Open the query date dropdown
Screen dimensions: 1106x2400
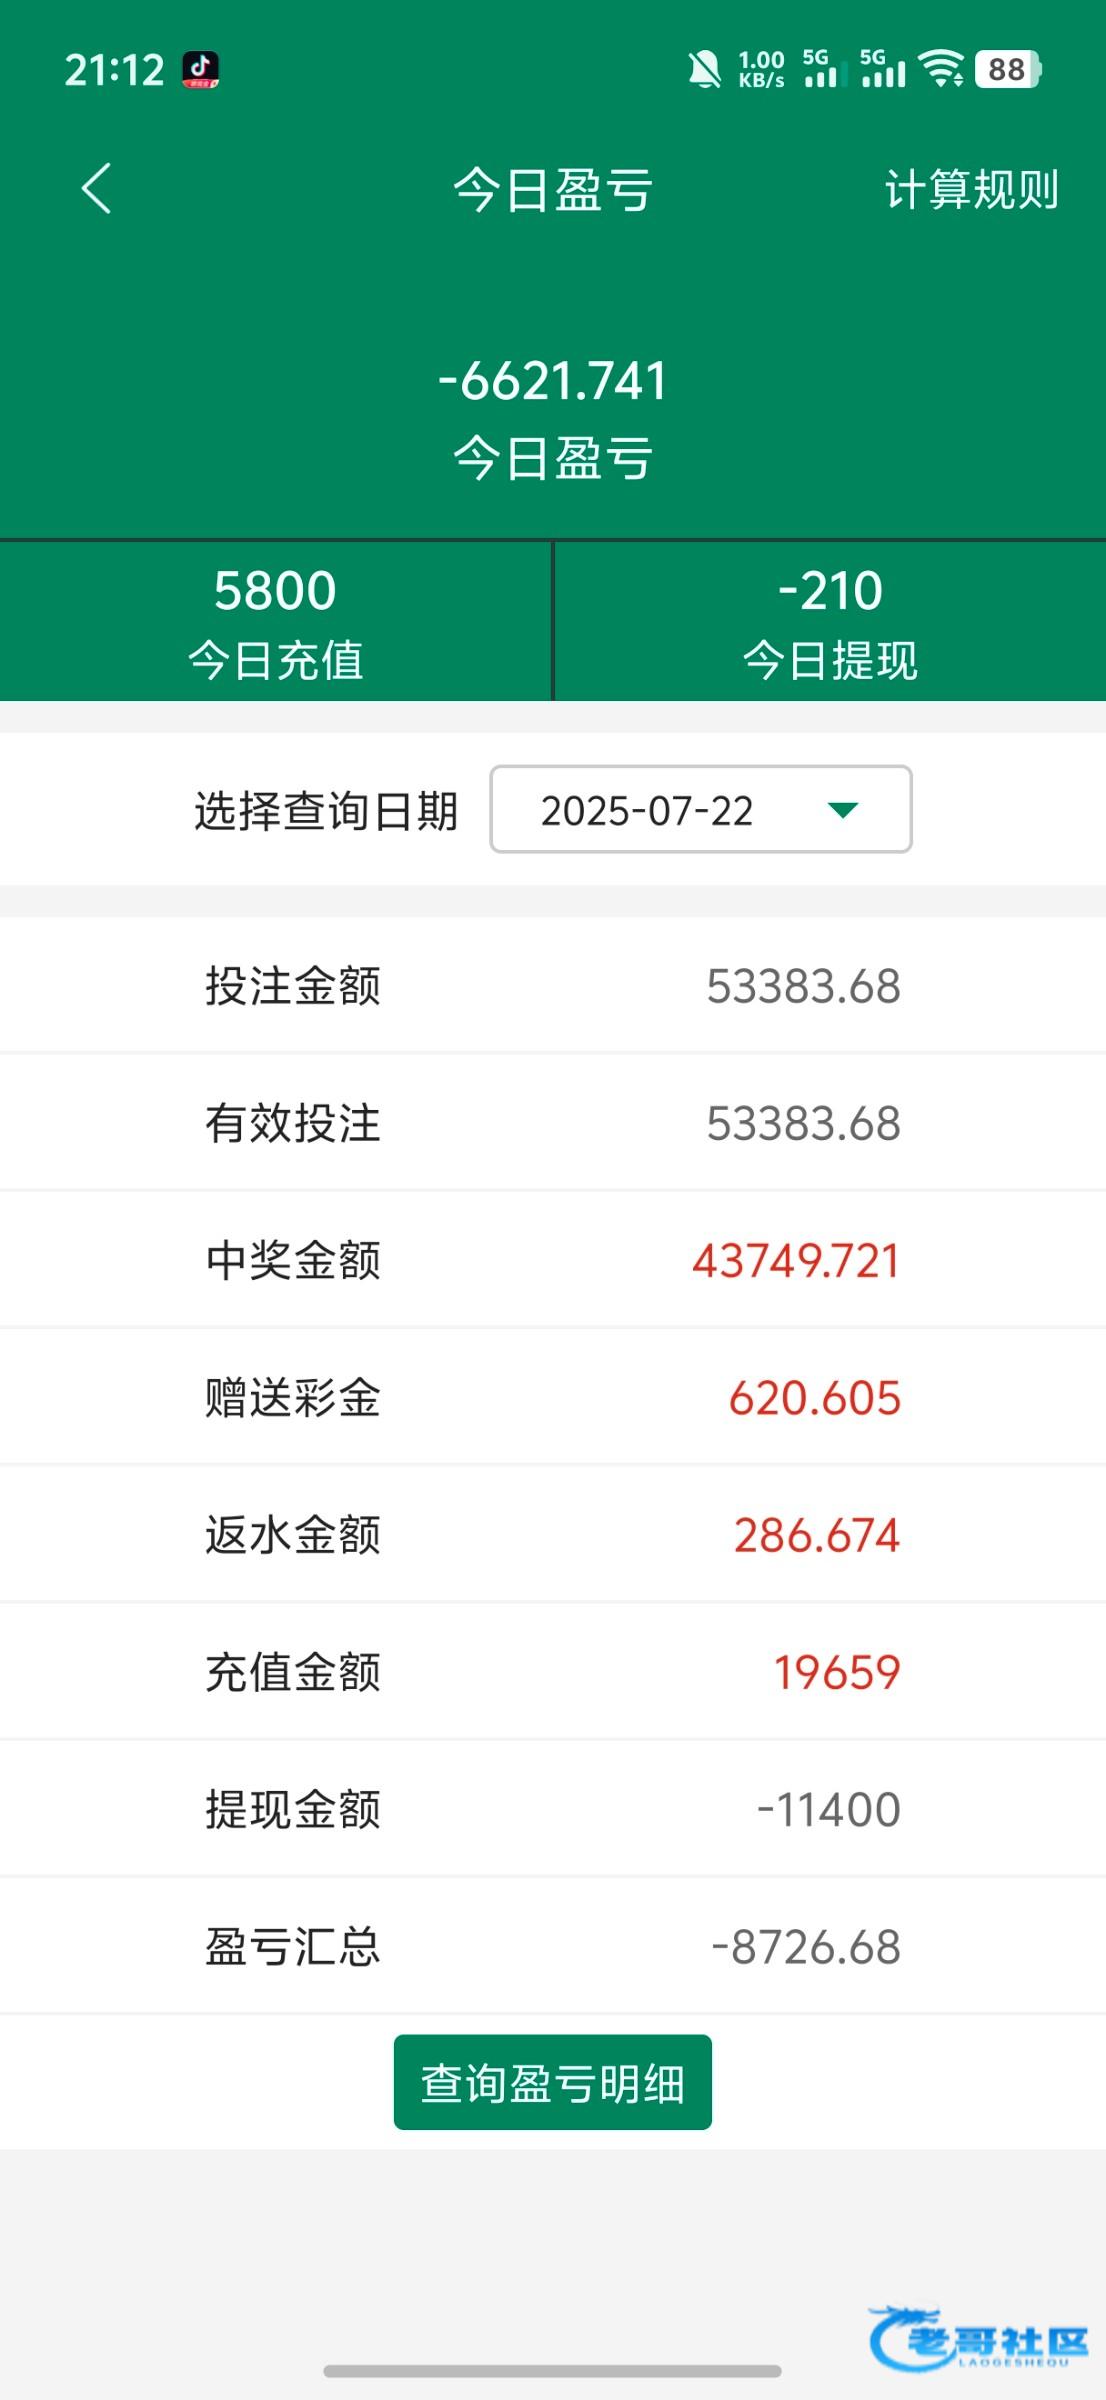click(x=700, y=810)
